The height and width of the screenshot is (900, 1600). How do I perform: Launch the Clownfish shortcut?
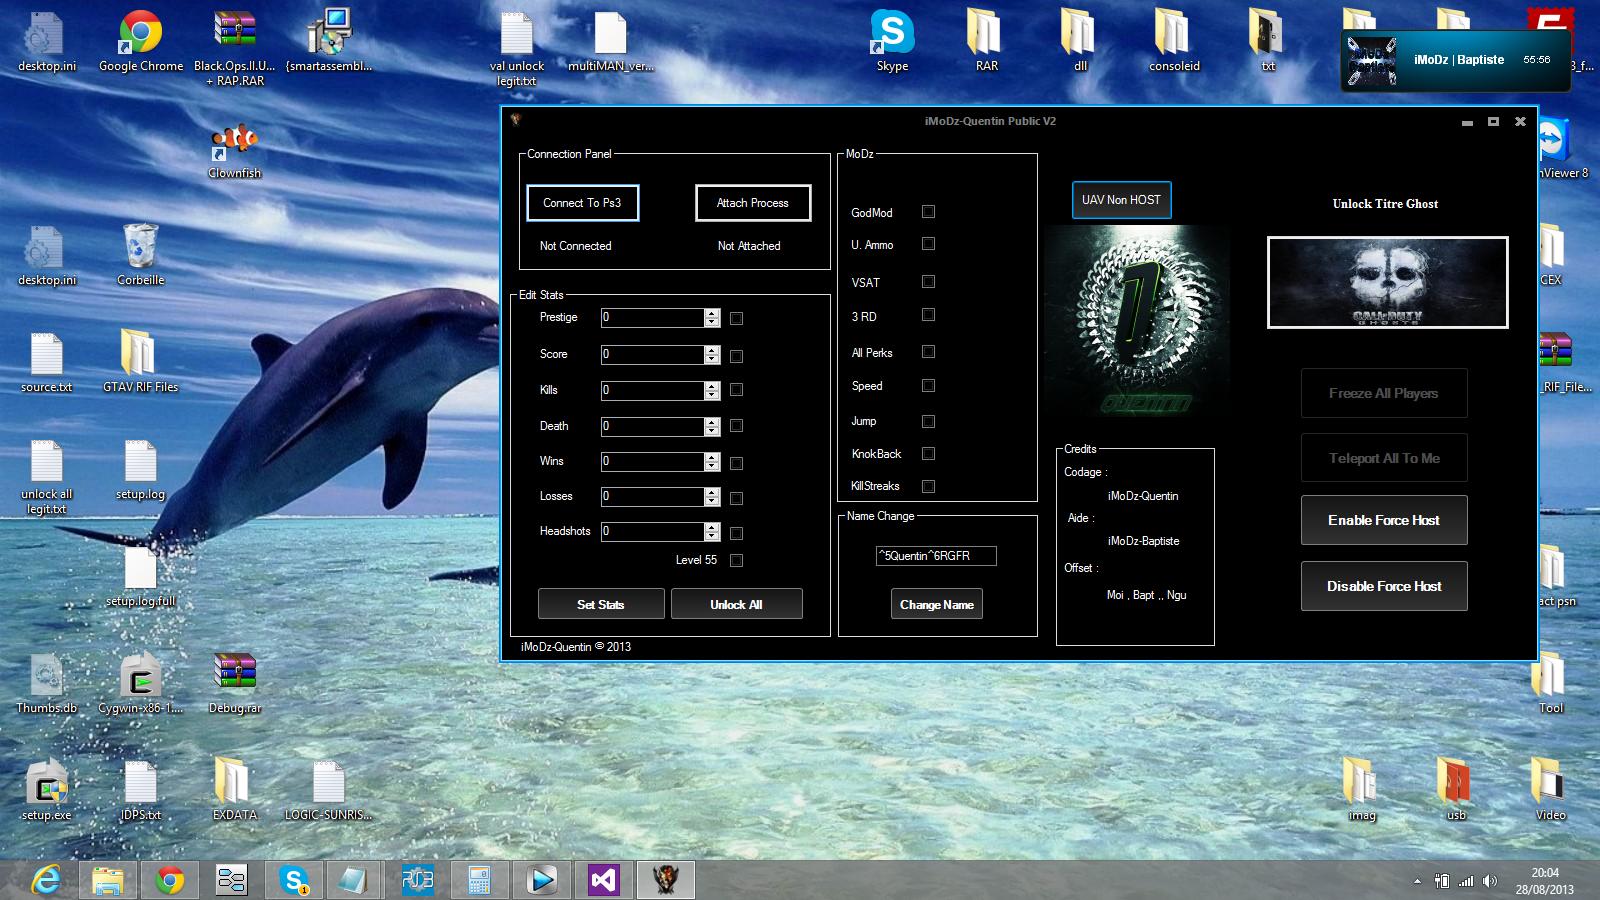point(235,152)
